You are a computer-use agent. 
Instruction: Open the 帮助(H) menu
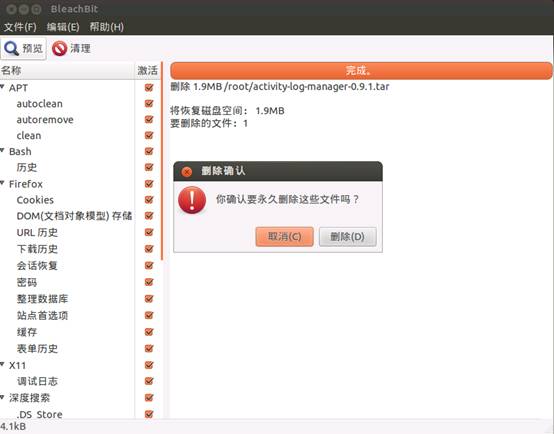click(x=106, y=27)
